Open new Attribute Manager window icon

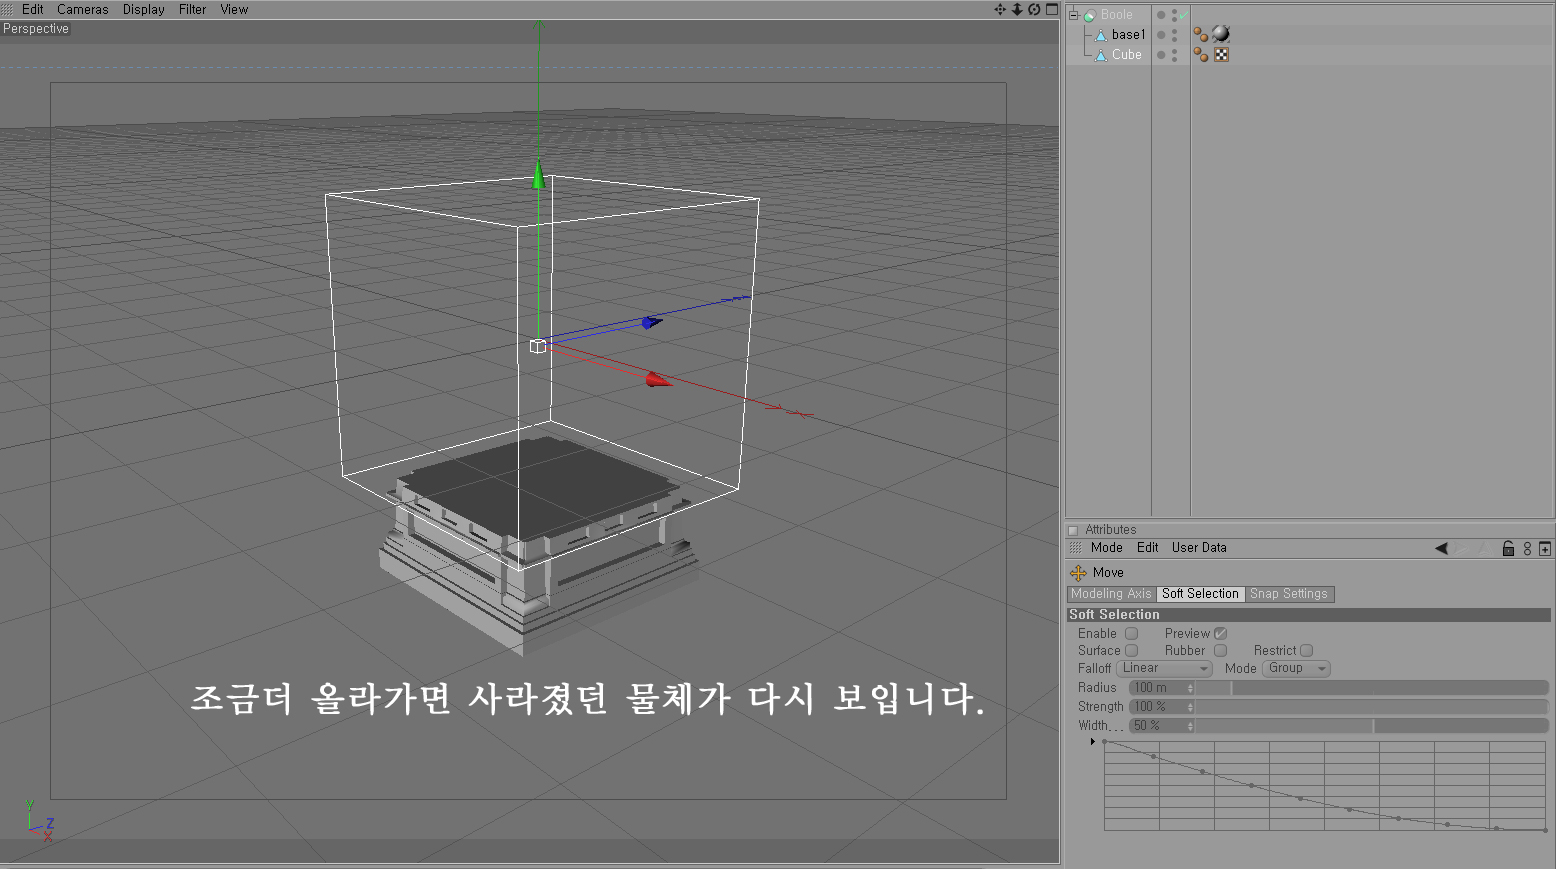click(1545, 548)
